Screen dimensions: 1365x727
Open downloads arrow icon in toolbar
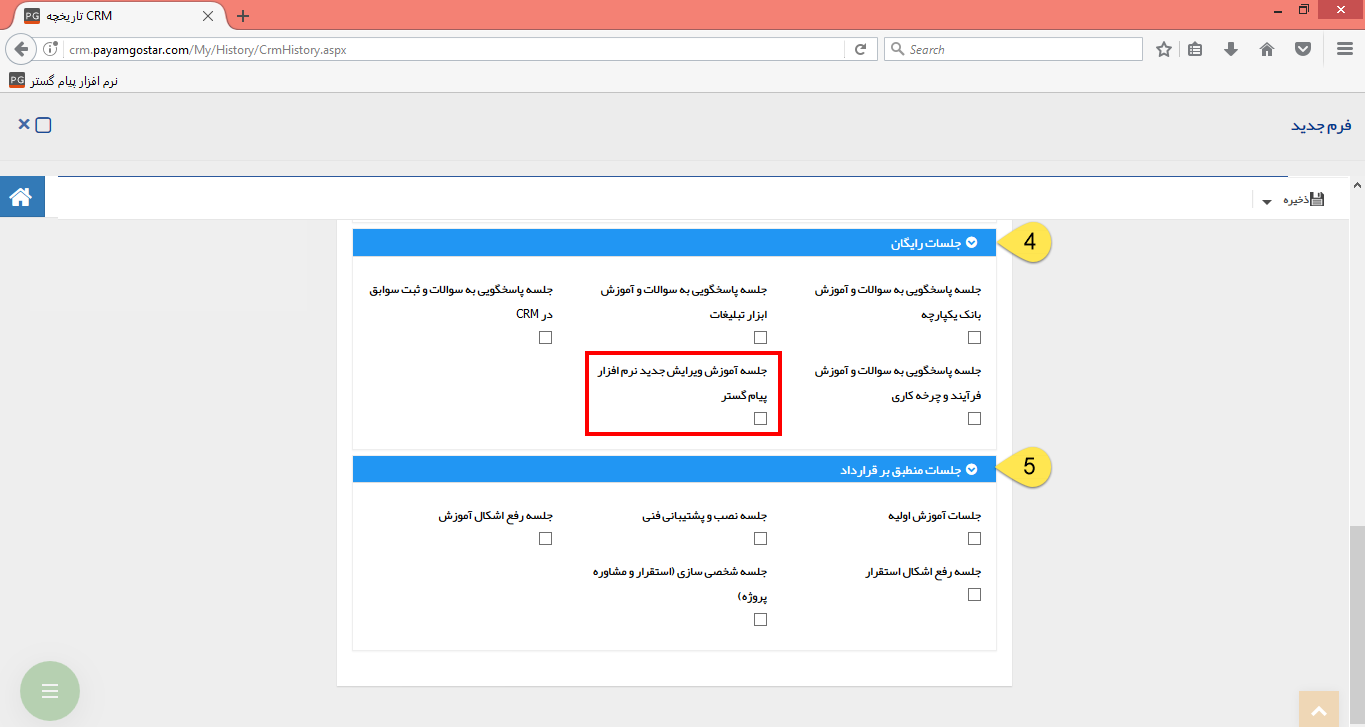coord(1231,49)
